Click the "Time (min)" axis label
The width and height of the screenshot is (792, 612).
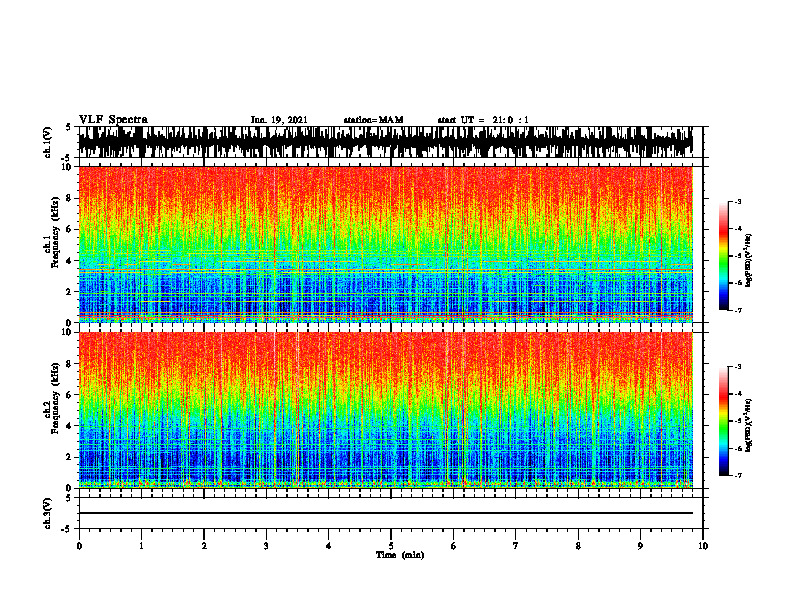tap(400, 555)
